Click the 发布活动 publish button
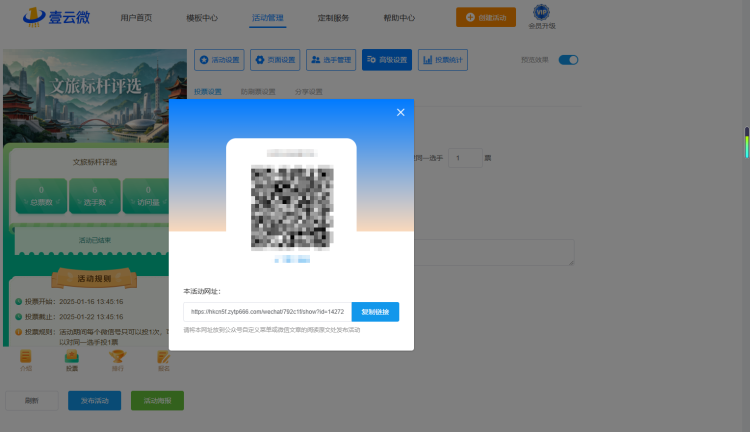 tap(95, 400)
